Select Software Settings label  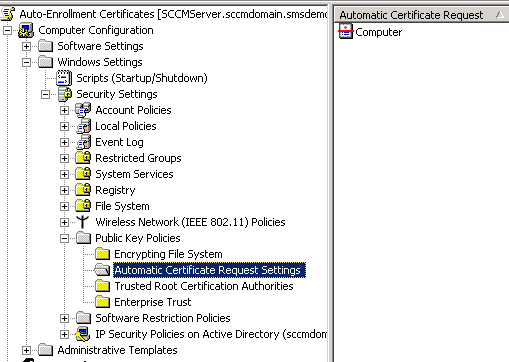pos(100,46)
